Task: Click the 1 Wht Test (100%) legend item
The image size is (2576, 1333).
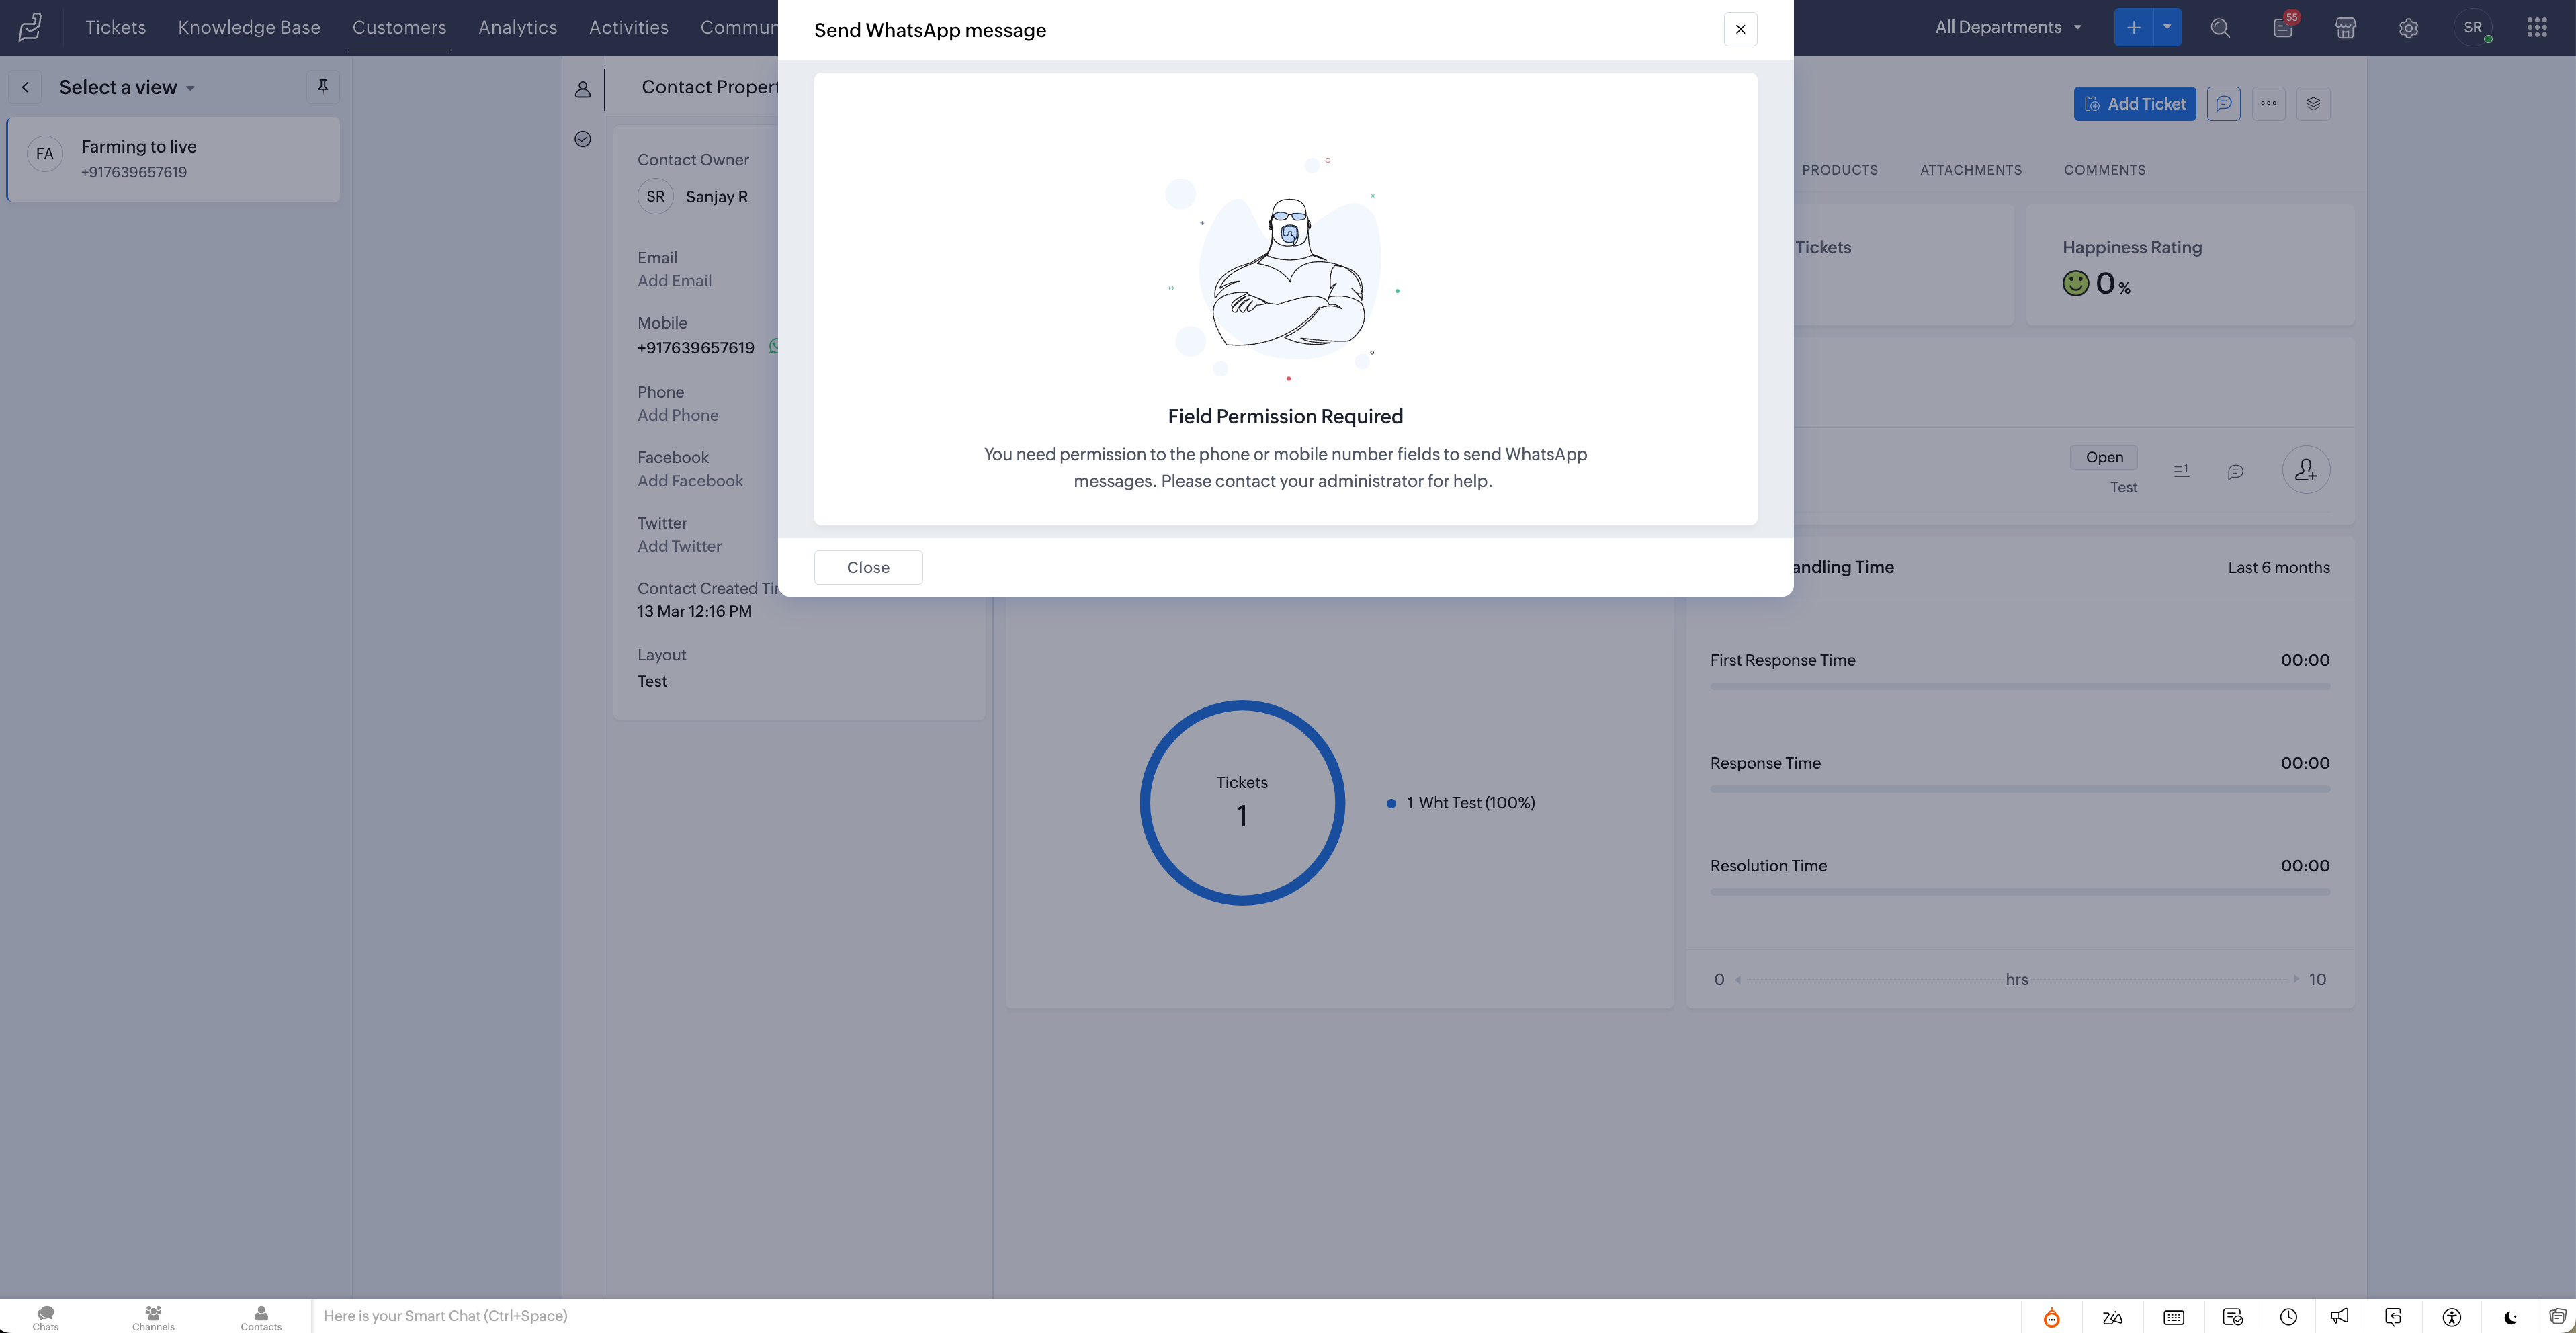Action: click(1461, 803)
